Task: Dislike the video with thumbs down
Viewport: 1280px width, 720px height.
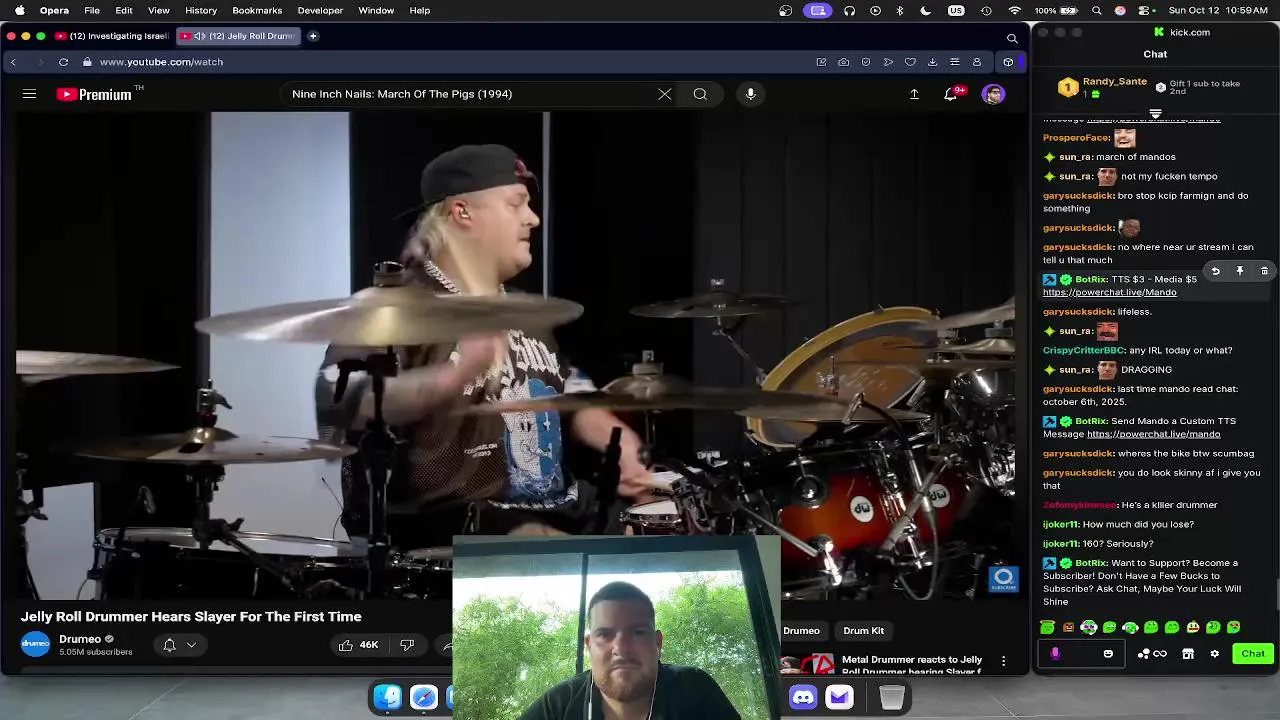Action: [x=407, y=645]
